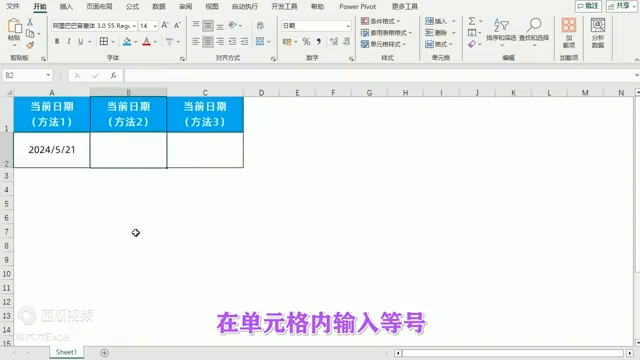640x360 pixels.
Task: Select Sheet1 tab
Action: coord(66,352)
